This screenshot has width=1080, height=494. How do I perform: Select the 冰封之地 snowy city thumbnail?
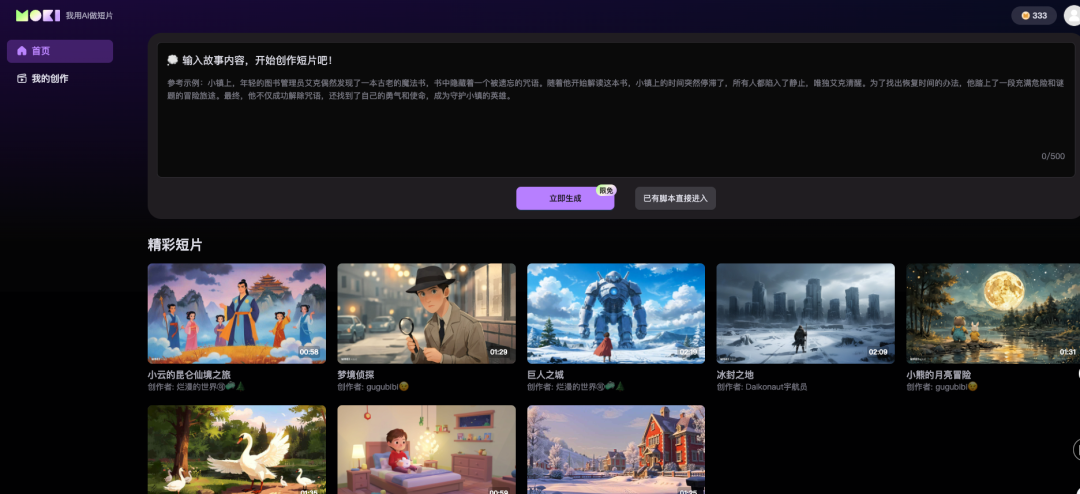click(805, 313)
